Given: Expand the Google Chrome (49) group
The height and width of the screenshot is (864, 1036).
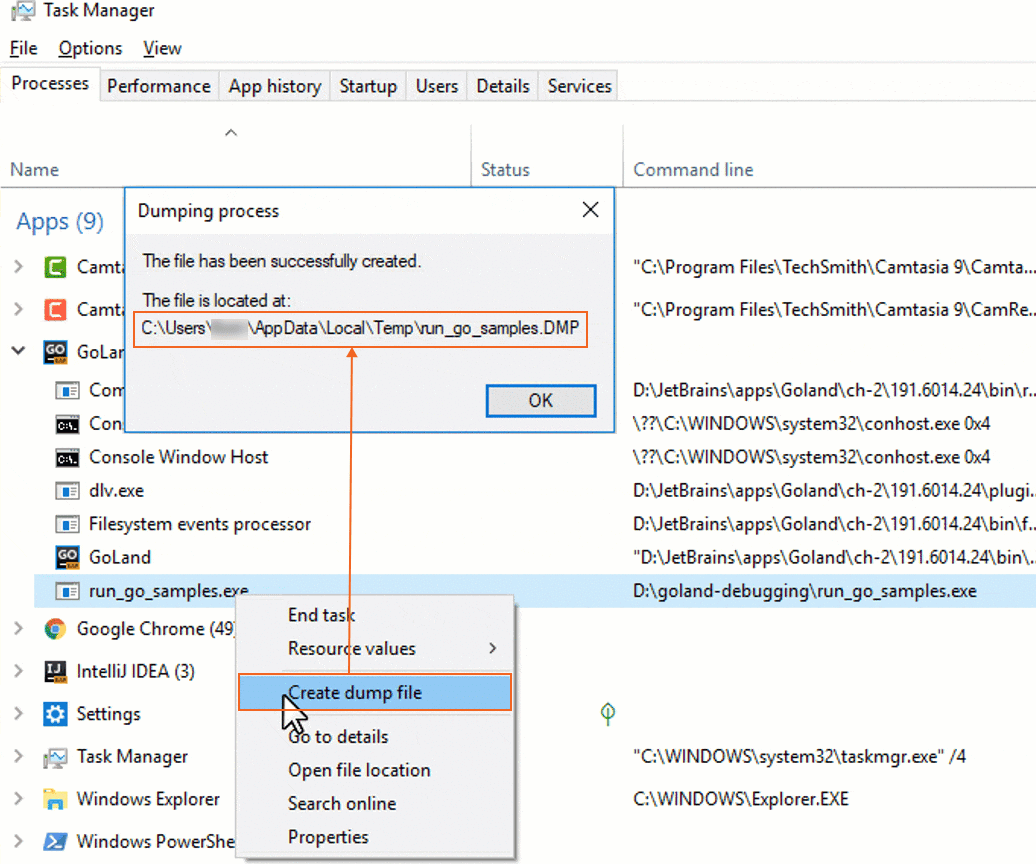Looking at the screenshot, I should [x=20, y=628].
